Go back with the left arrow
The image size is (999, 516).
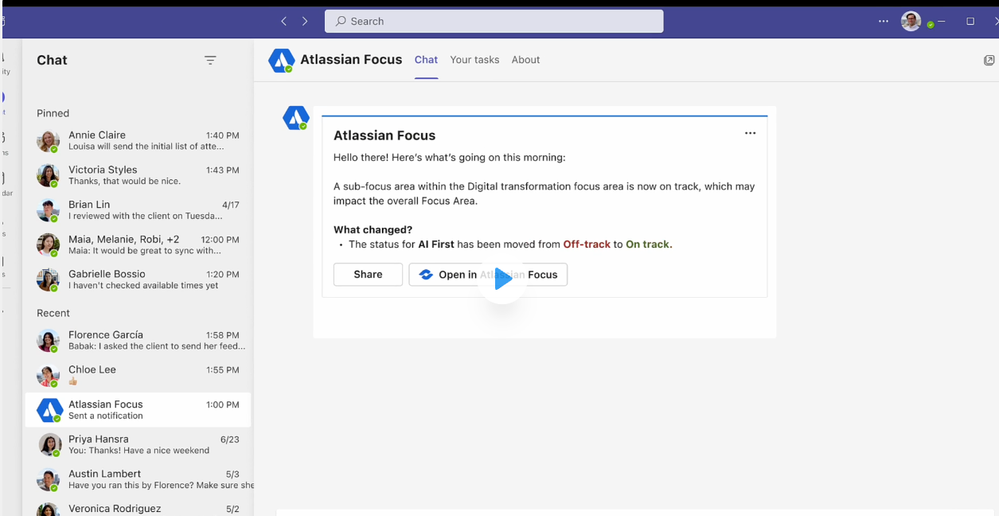[284, 21]
